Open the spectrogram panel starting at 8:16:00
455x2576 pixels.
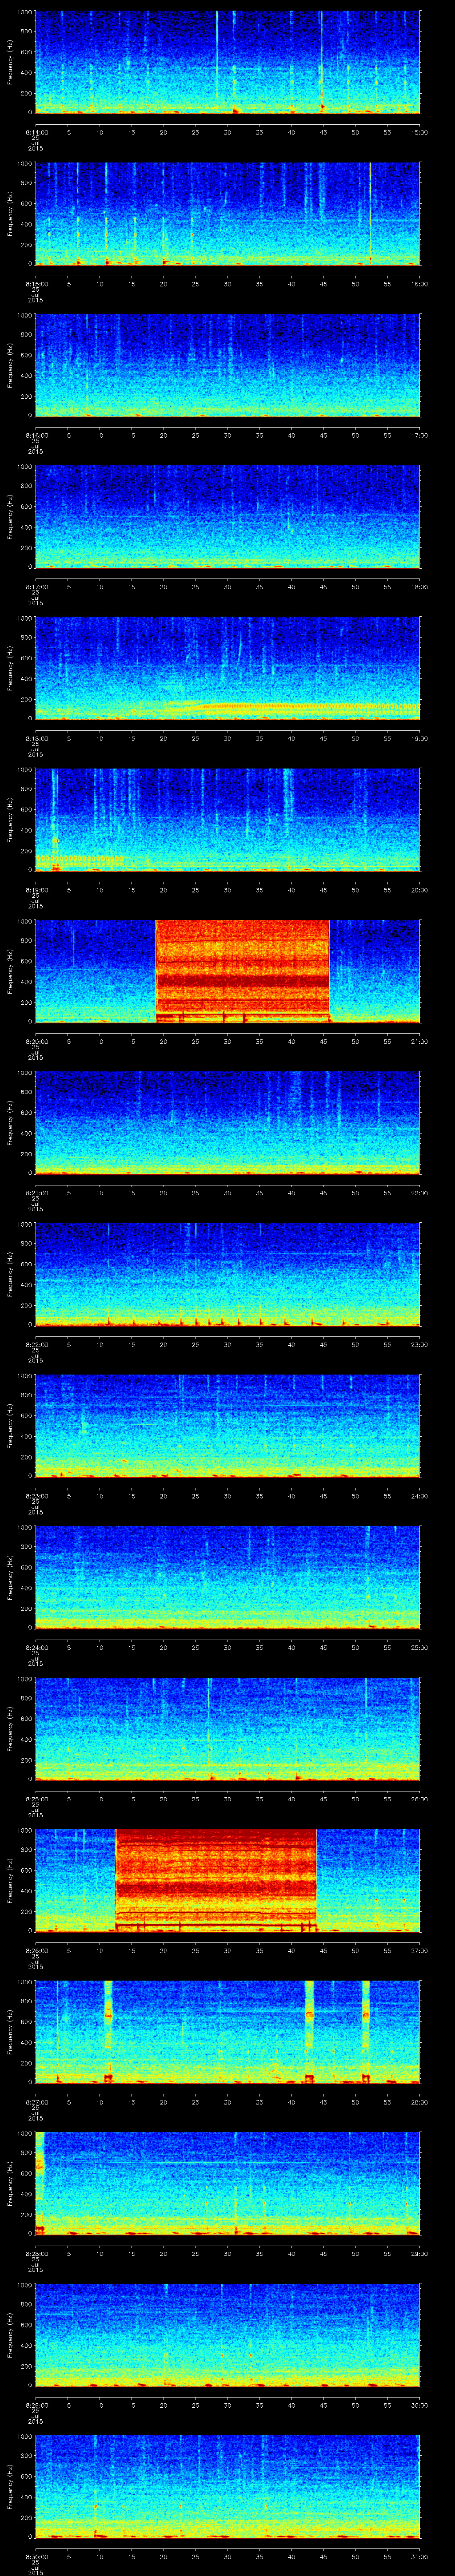tap(228, 365)
